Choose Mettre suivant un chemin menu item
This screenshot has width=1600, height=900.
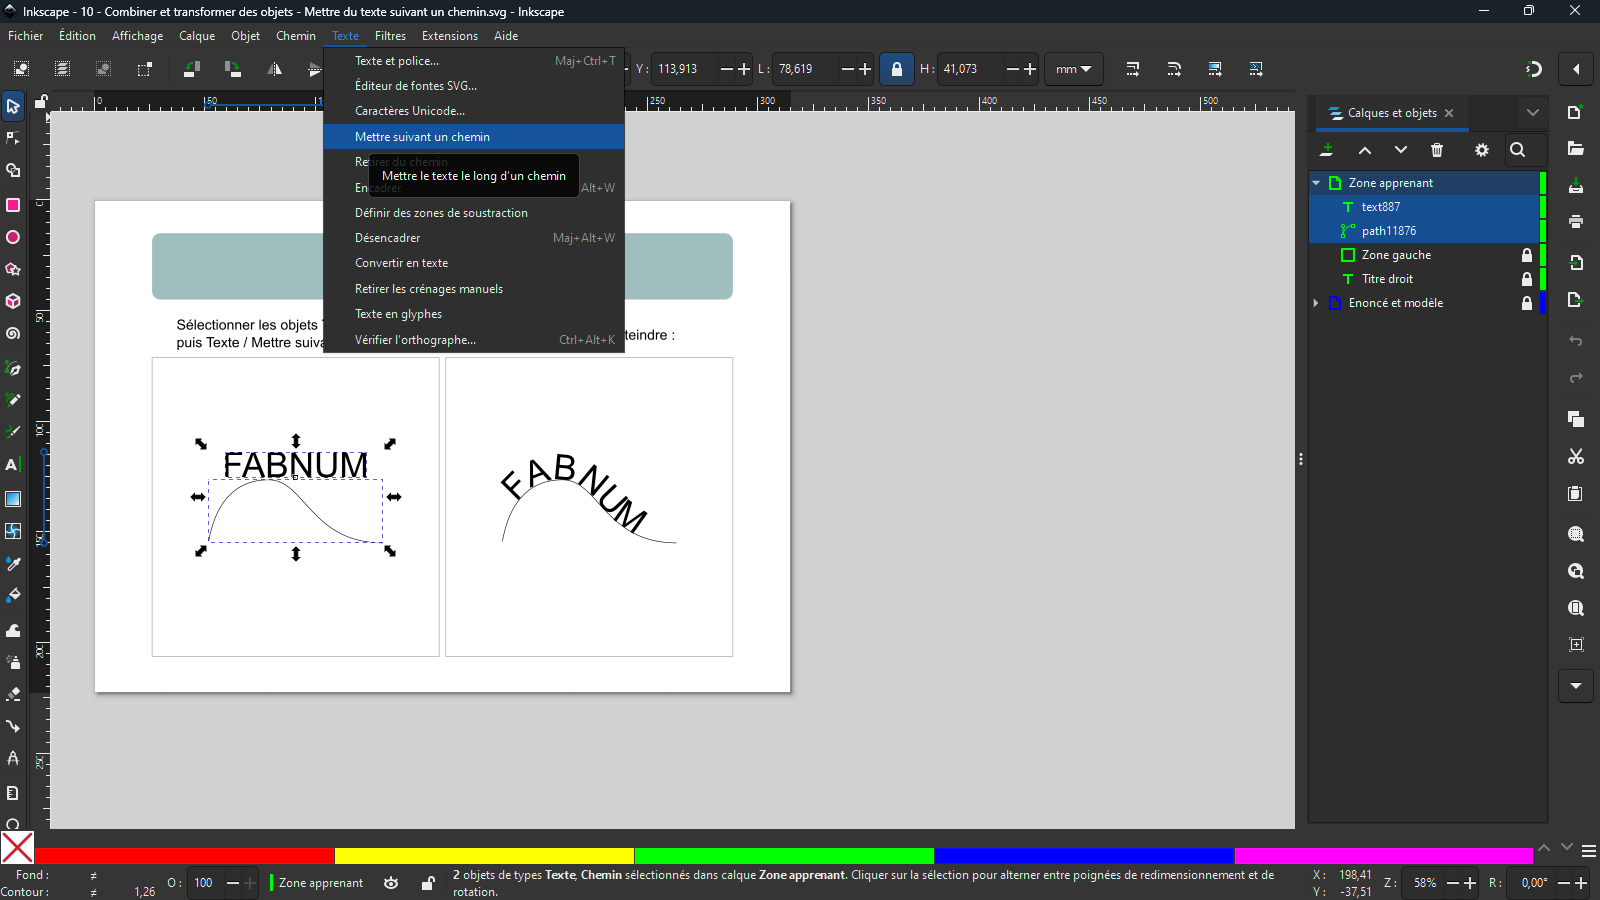[x=474, y=137]
